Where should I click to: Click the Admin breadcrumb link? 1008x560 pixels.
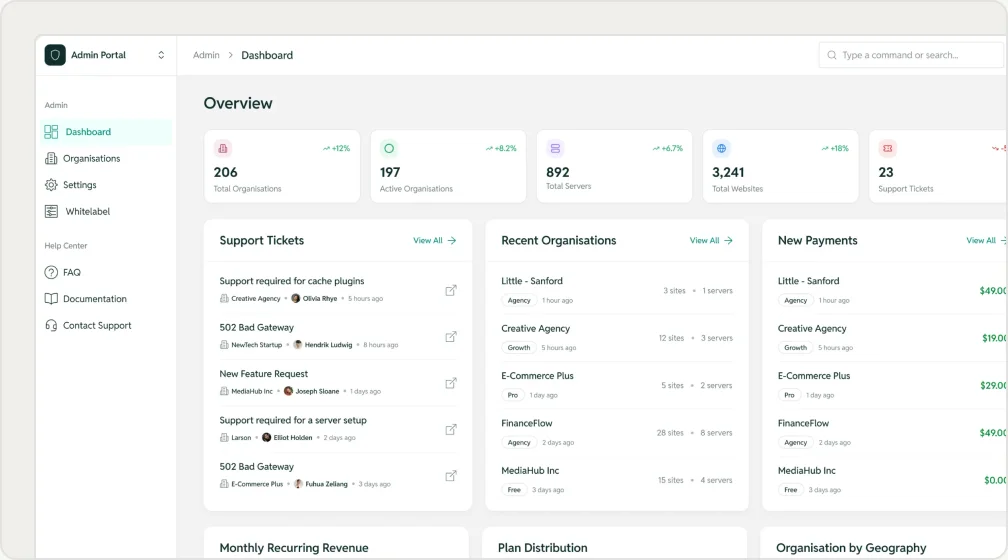[206, 55]
